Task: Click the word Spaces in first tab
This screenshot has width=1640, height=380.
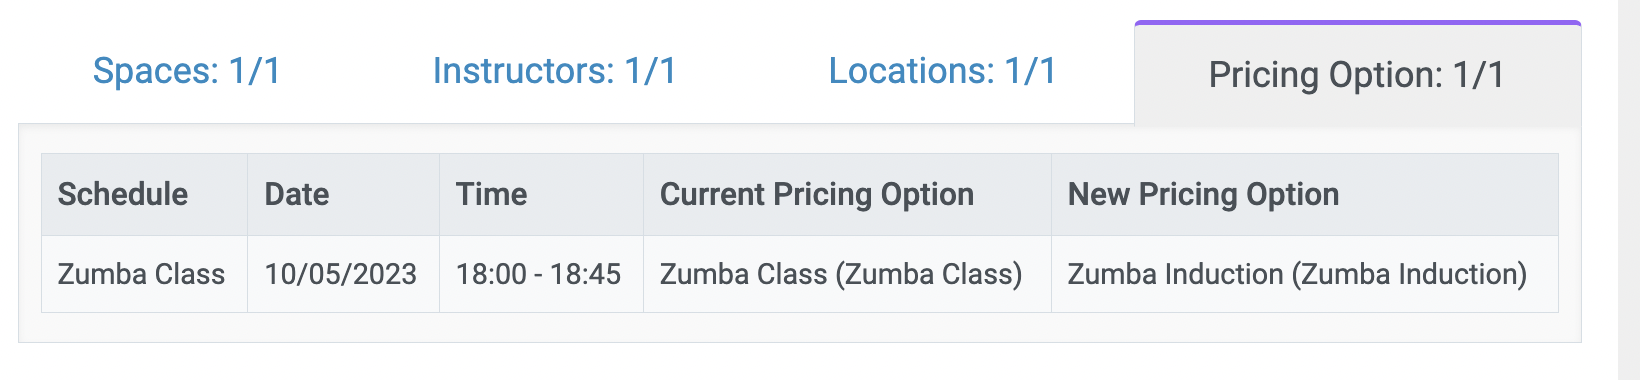Action: coord(155,71)
